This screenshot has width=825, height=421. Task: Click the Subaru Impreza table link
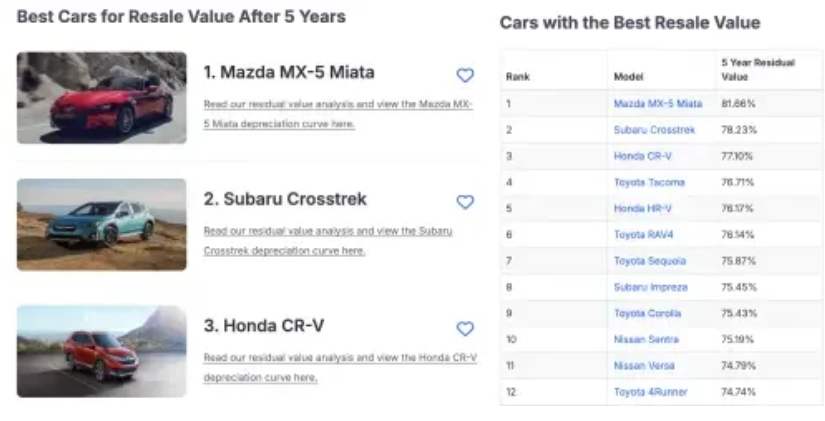650,287
